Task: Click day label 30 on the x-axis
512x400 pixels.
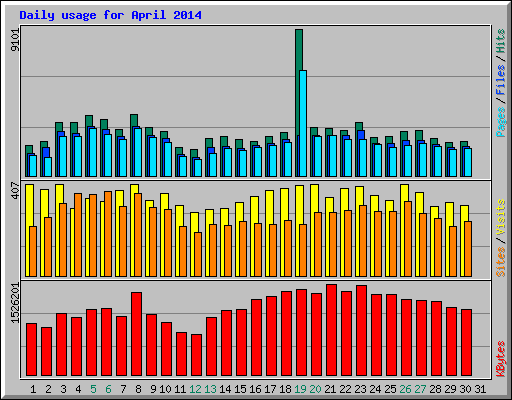Action: tap(465, 389)
